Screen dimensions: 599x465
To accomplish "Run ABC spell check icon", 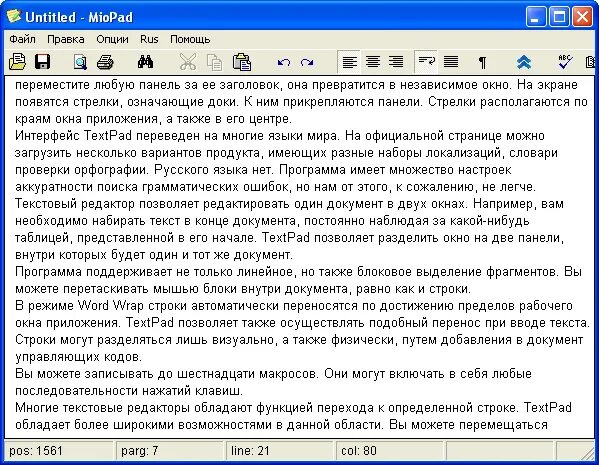I will coord(565,62).
